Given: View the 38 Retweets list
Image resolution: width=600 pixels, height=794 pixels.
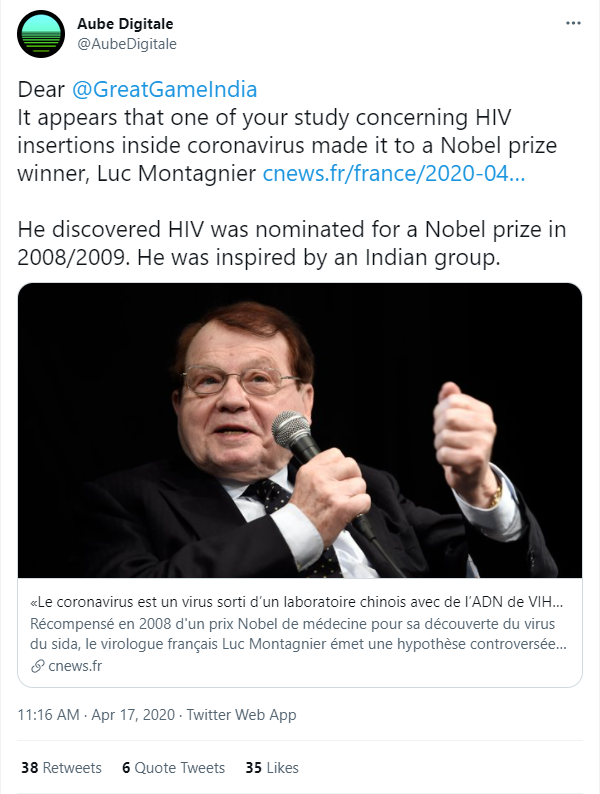Looking at the screenshot, I should tap(61, 768).
